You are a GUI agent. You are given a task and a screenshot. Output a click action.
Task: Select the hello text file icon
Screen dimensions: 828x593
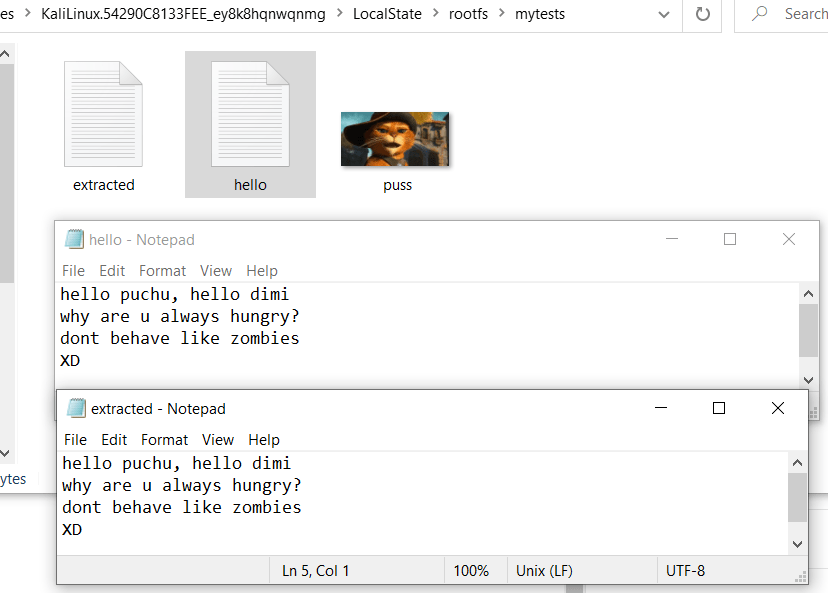[250, 114]
